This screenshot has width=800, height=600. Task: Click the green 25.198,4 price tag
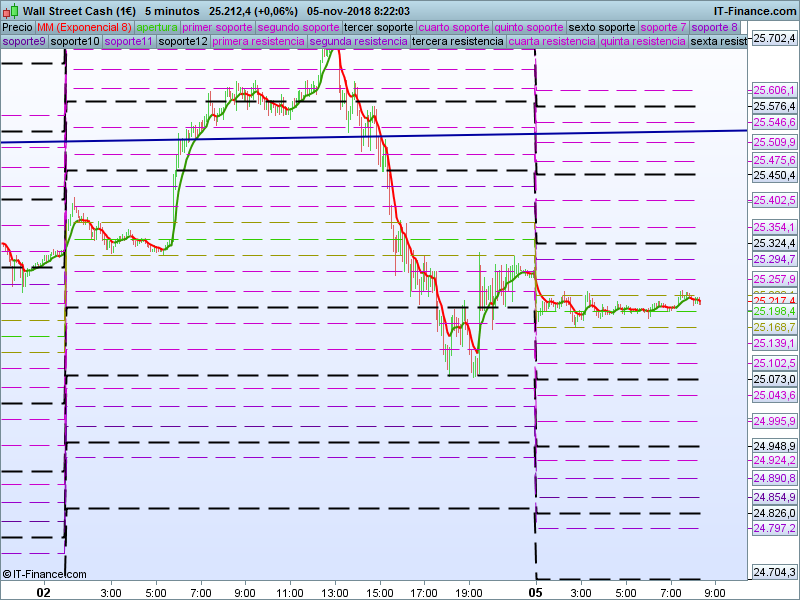tap(773, 311)
